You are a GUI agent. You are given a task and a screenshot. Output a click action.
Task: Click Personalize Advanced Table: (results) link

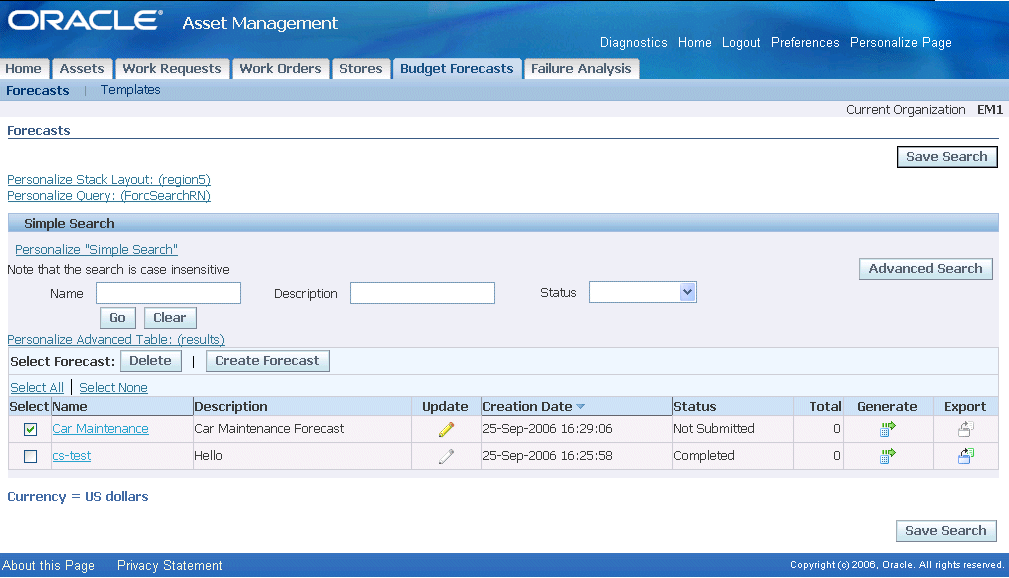[x=116, y=340]
